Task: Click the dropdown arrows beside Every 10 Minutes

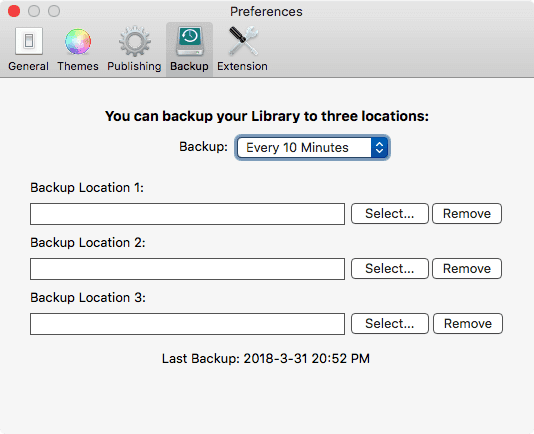Action: pos(379,148)
